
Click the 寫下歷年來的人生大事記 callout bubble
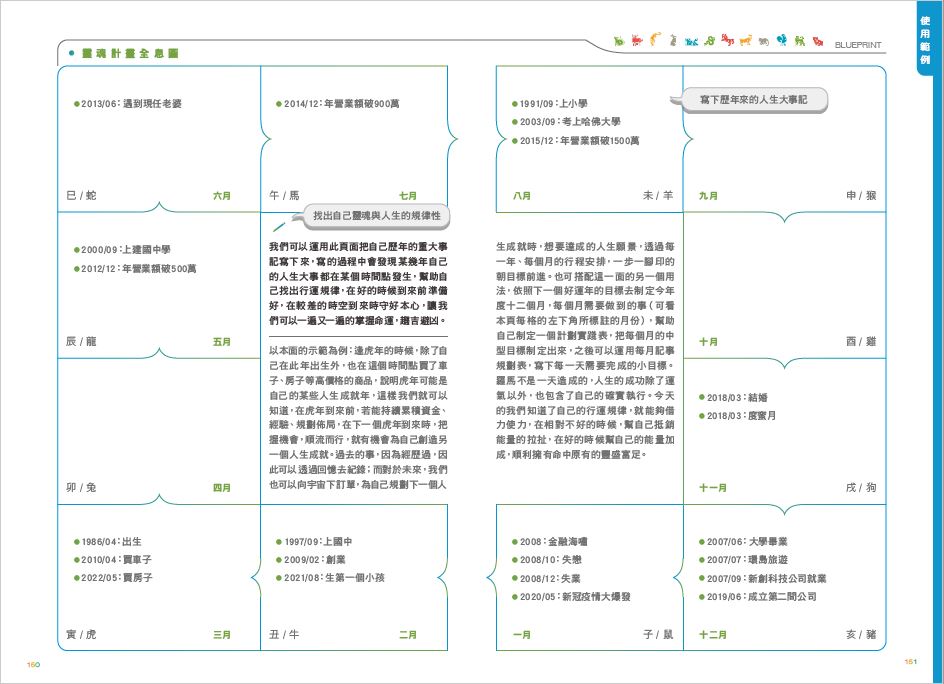[x=754, y=100]
